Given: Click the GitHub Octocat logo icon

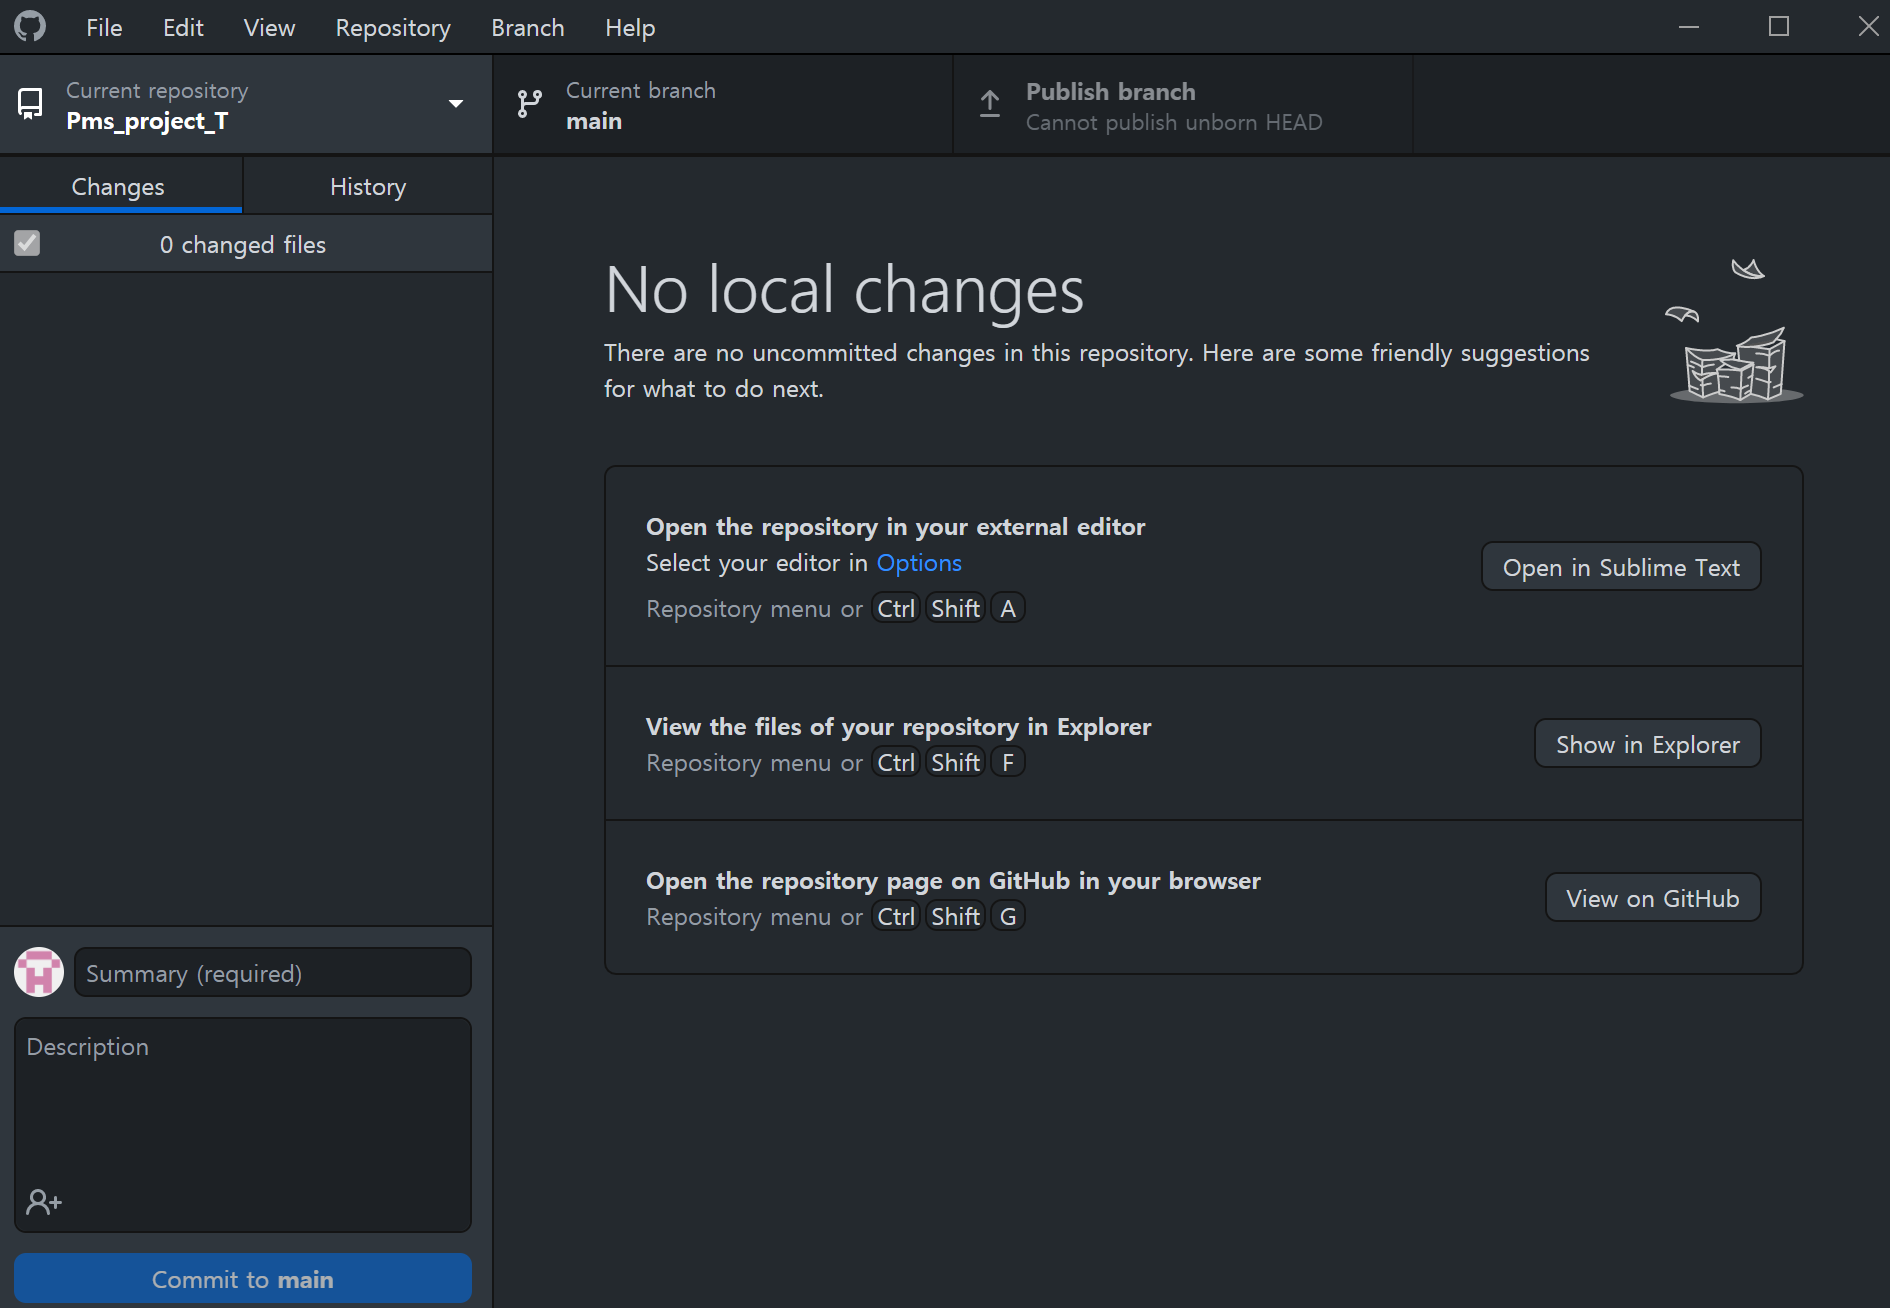Looking at the screenshot, I should (30, 27).
